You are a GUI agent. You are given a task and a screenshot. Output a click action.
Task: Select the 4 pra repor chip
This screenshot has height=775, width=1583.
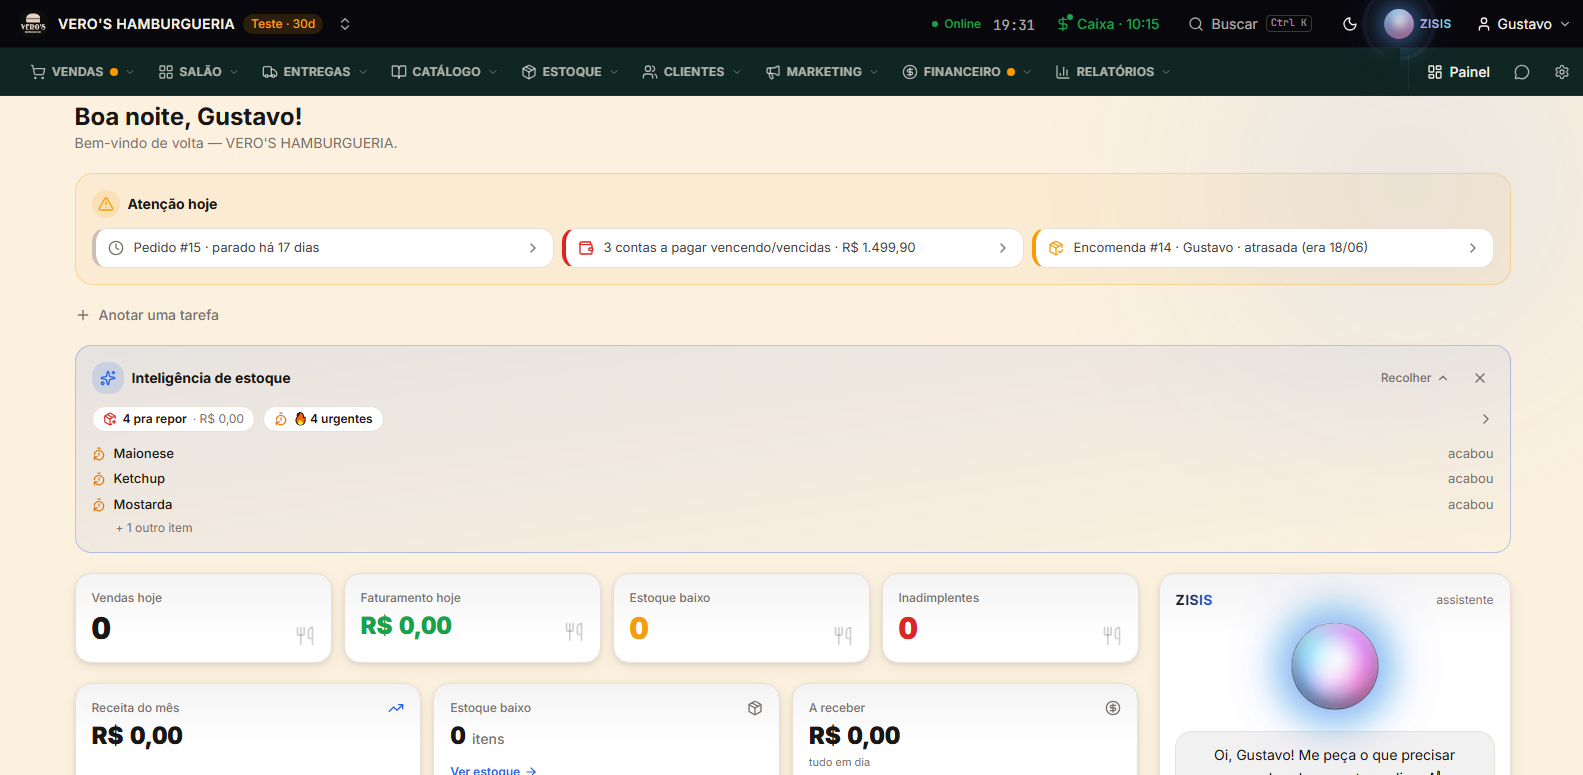[x=173, y=419]
